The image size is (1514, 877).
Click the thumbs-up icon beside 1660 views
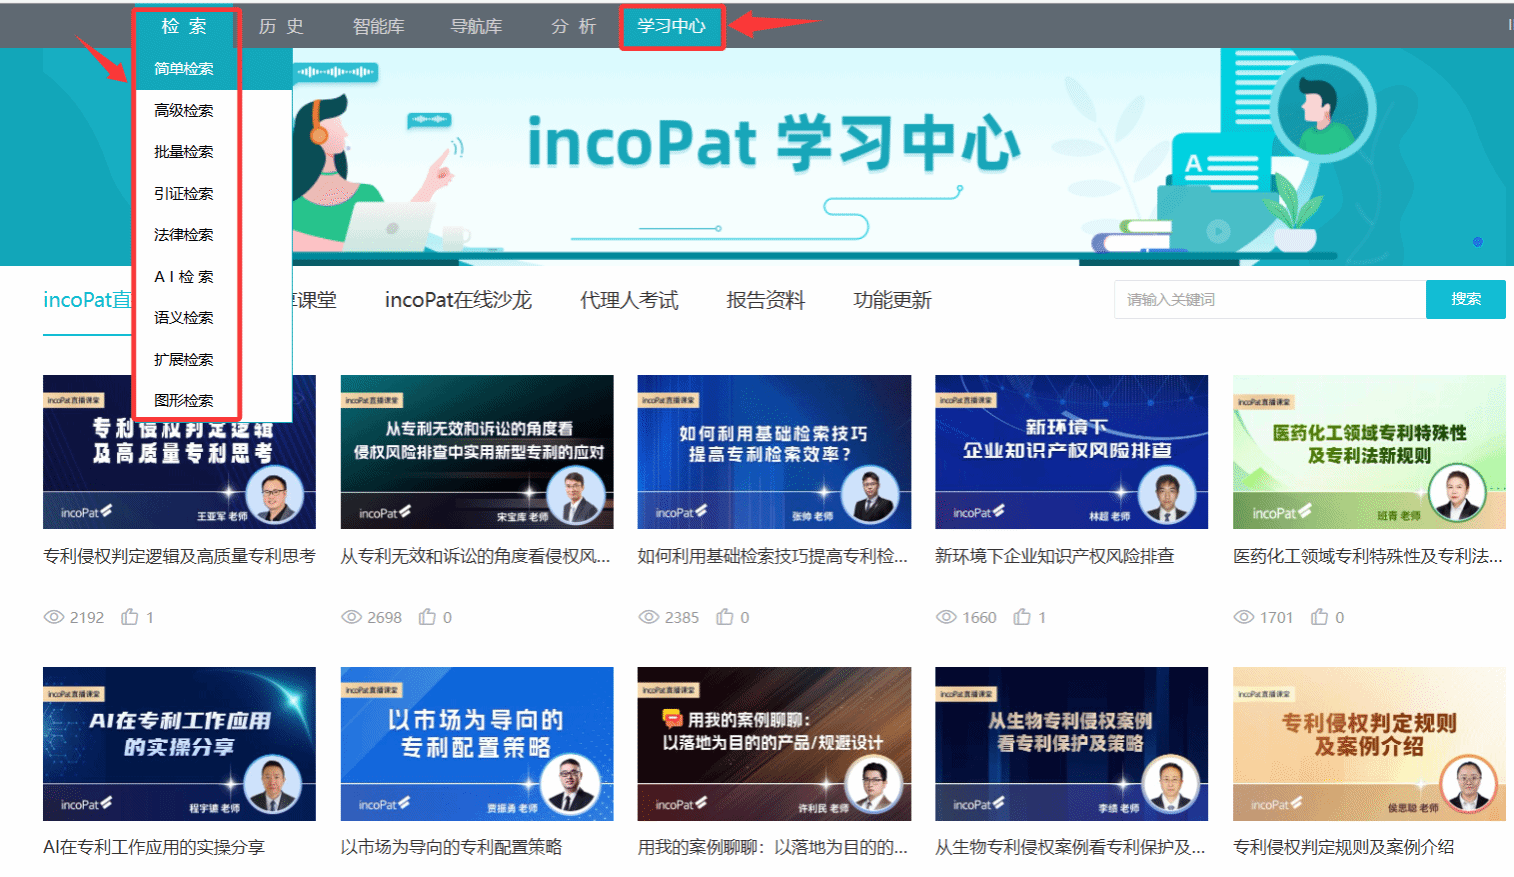tap(1022, 617)
